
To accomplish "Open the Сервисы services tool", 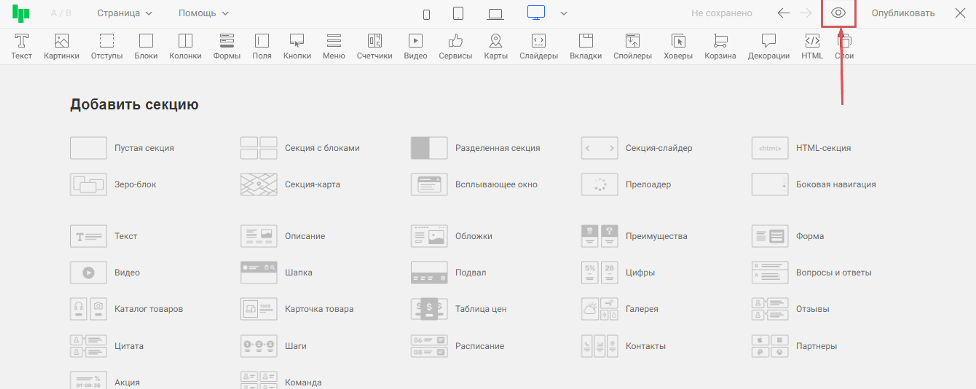I will tap(456, 47).
